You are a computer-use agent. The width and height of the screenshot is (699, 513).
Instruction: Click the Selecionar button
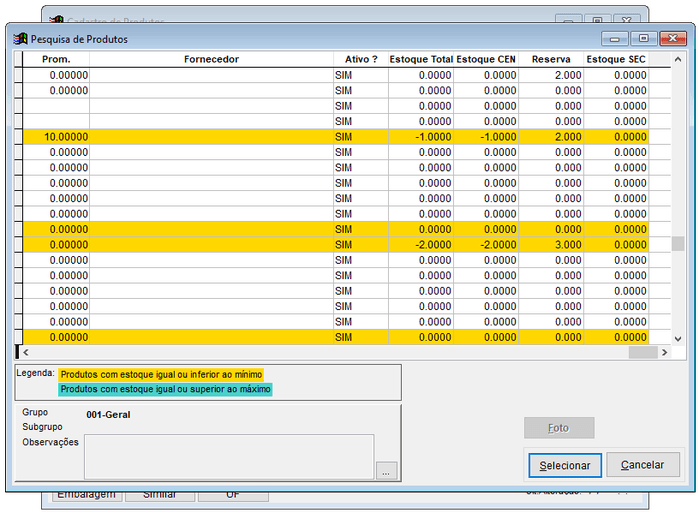[565, 465]
